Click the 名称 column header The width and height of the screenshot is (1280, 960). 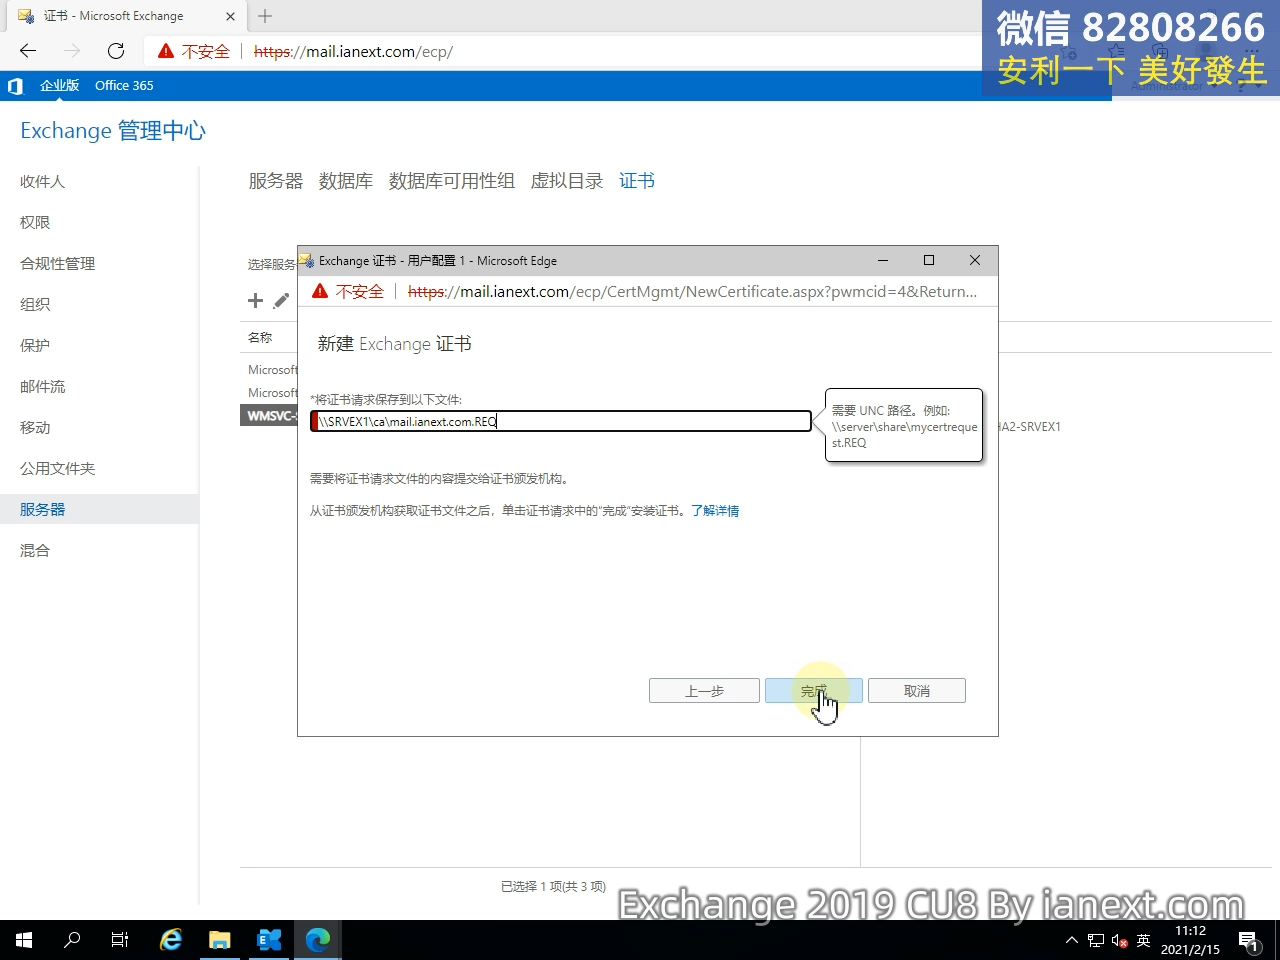point(260,338)
